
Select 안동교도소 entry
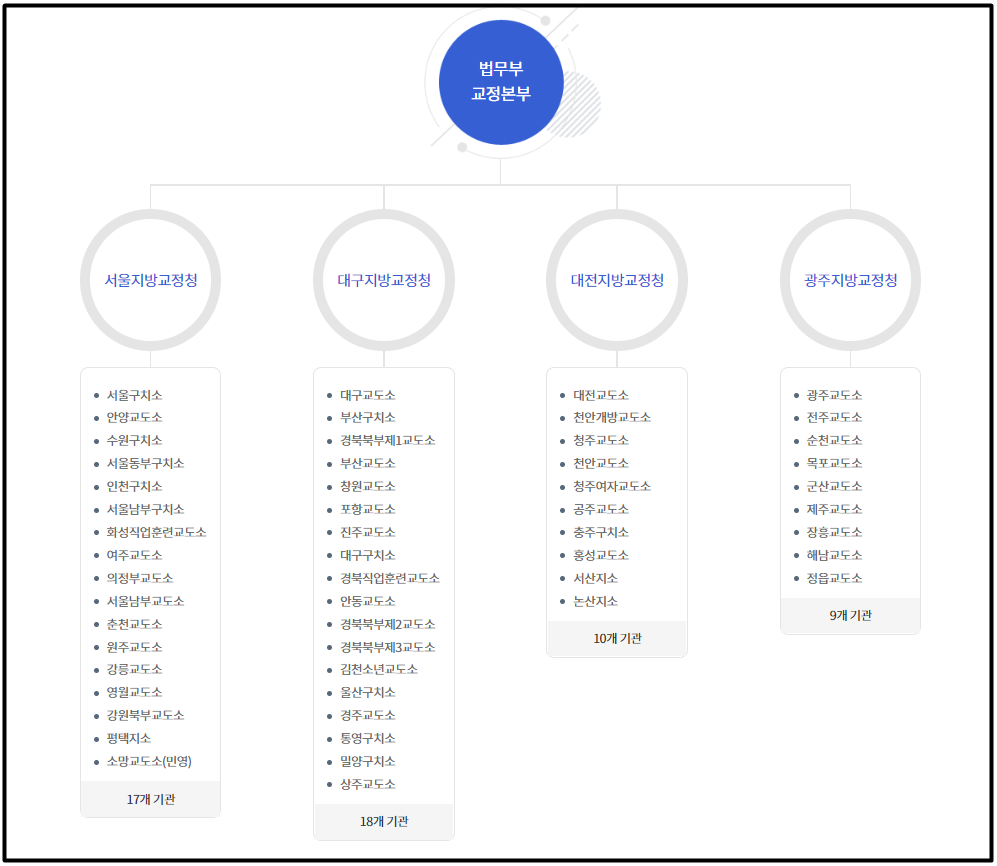coord(368,601)
